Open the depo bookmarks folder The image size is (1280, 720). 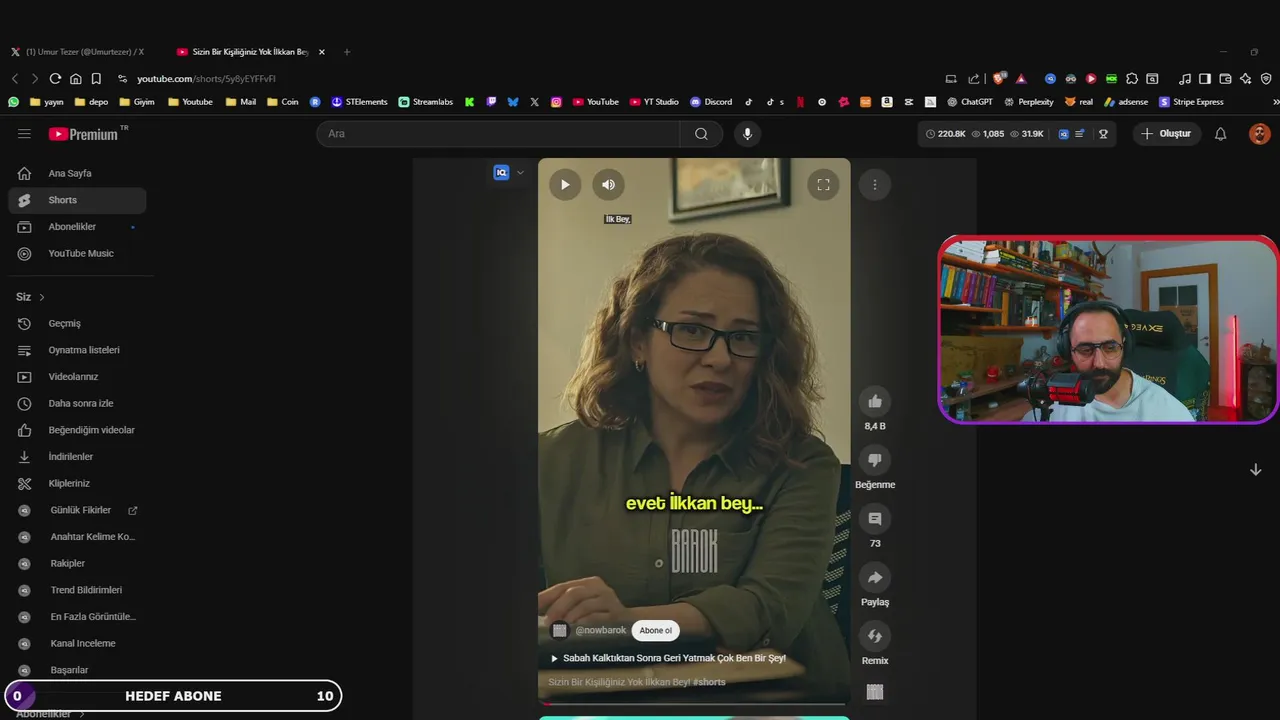tap(91, 102)
